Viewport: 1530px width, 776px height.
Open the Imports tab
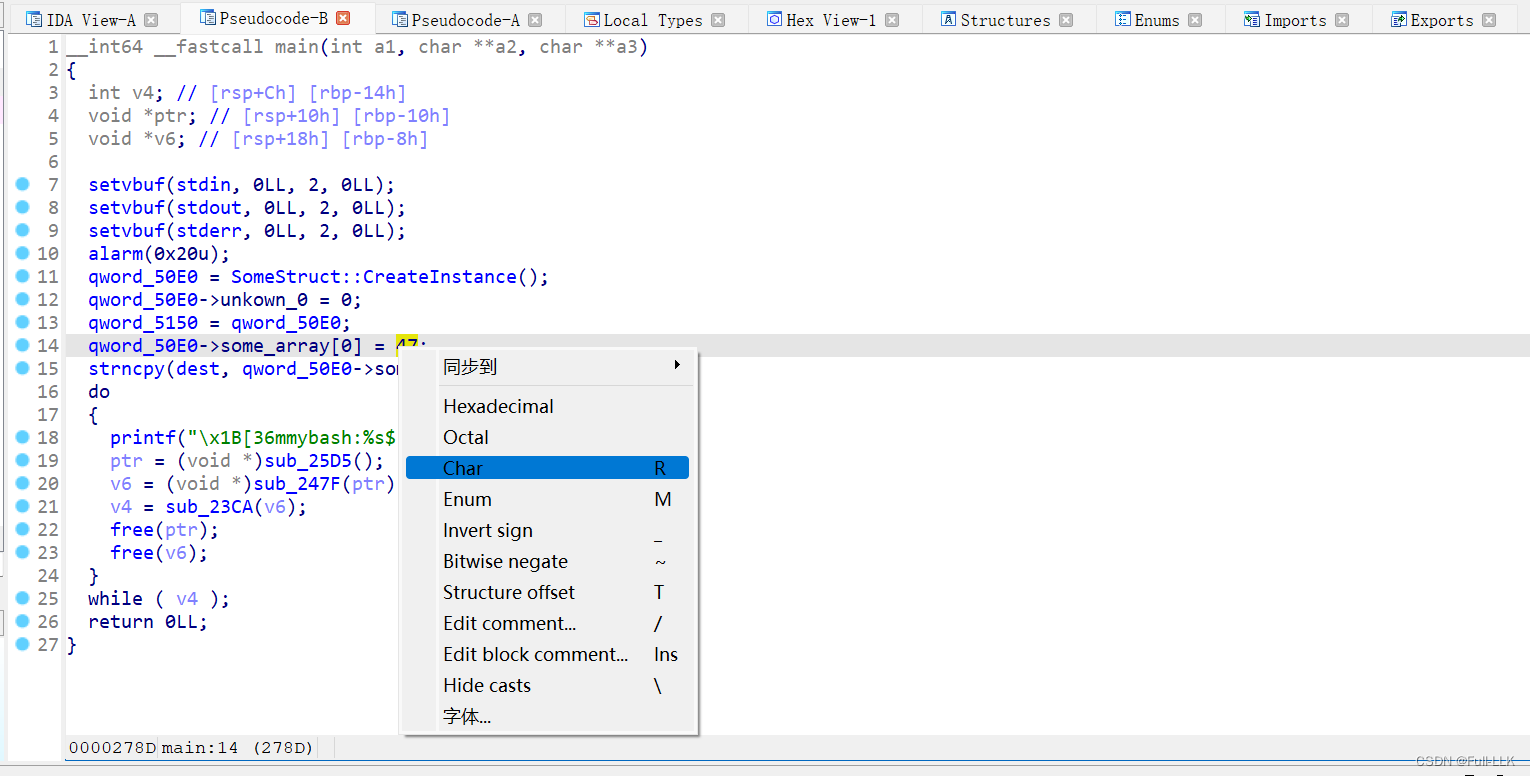(1295, 20)
